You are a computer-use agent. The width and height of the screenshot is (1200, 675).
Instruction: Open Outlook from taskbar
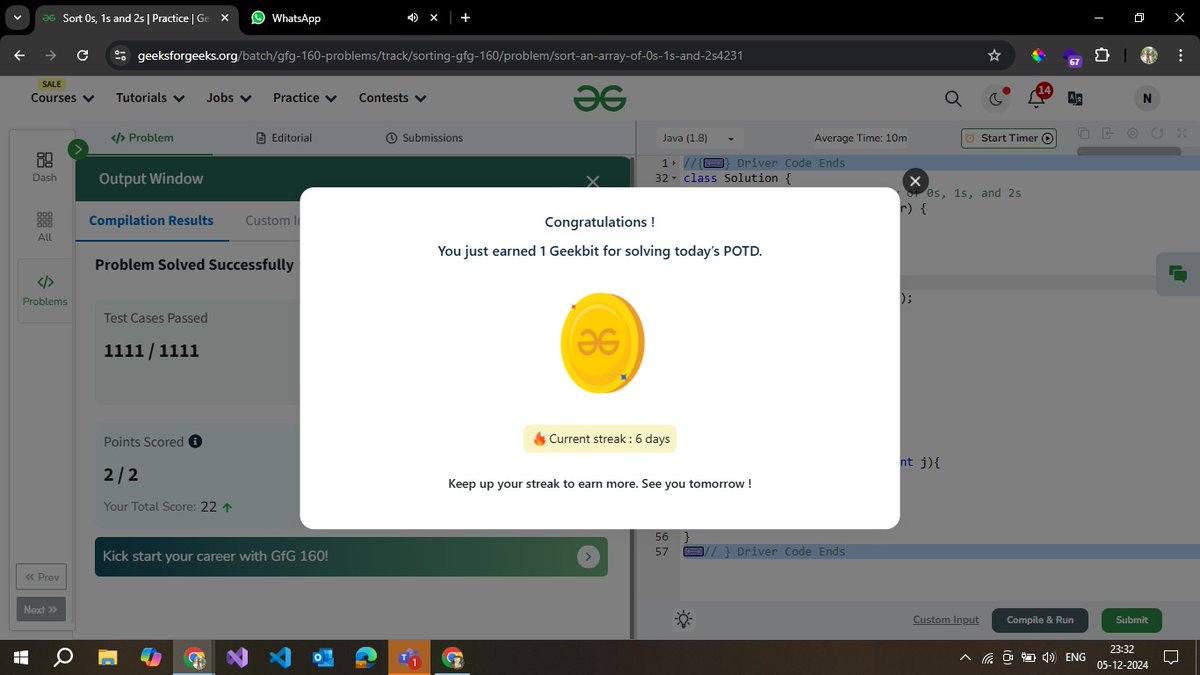pyautogui.click(x=323, y=657)
